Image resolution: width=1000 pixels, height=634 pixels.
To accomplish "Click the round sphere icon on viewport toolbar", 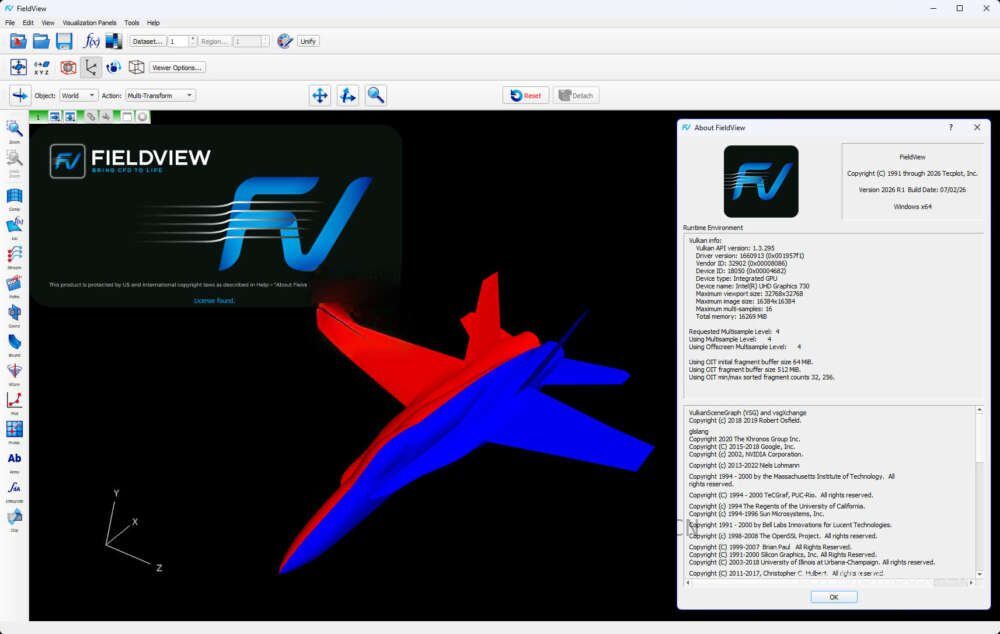I will click(142, 117).
